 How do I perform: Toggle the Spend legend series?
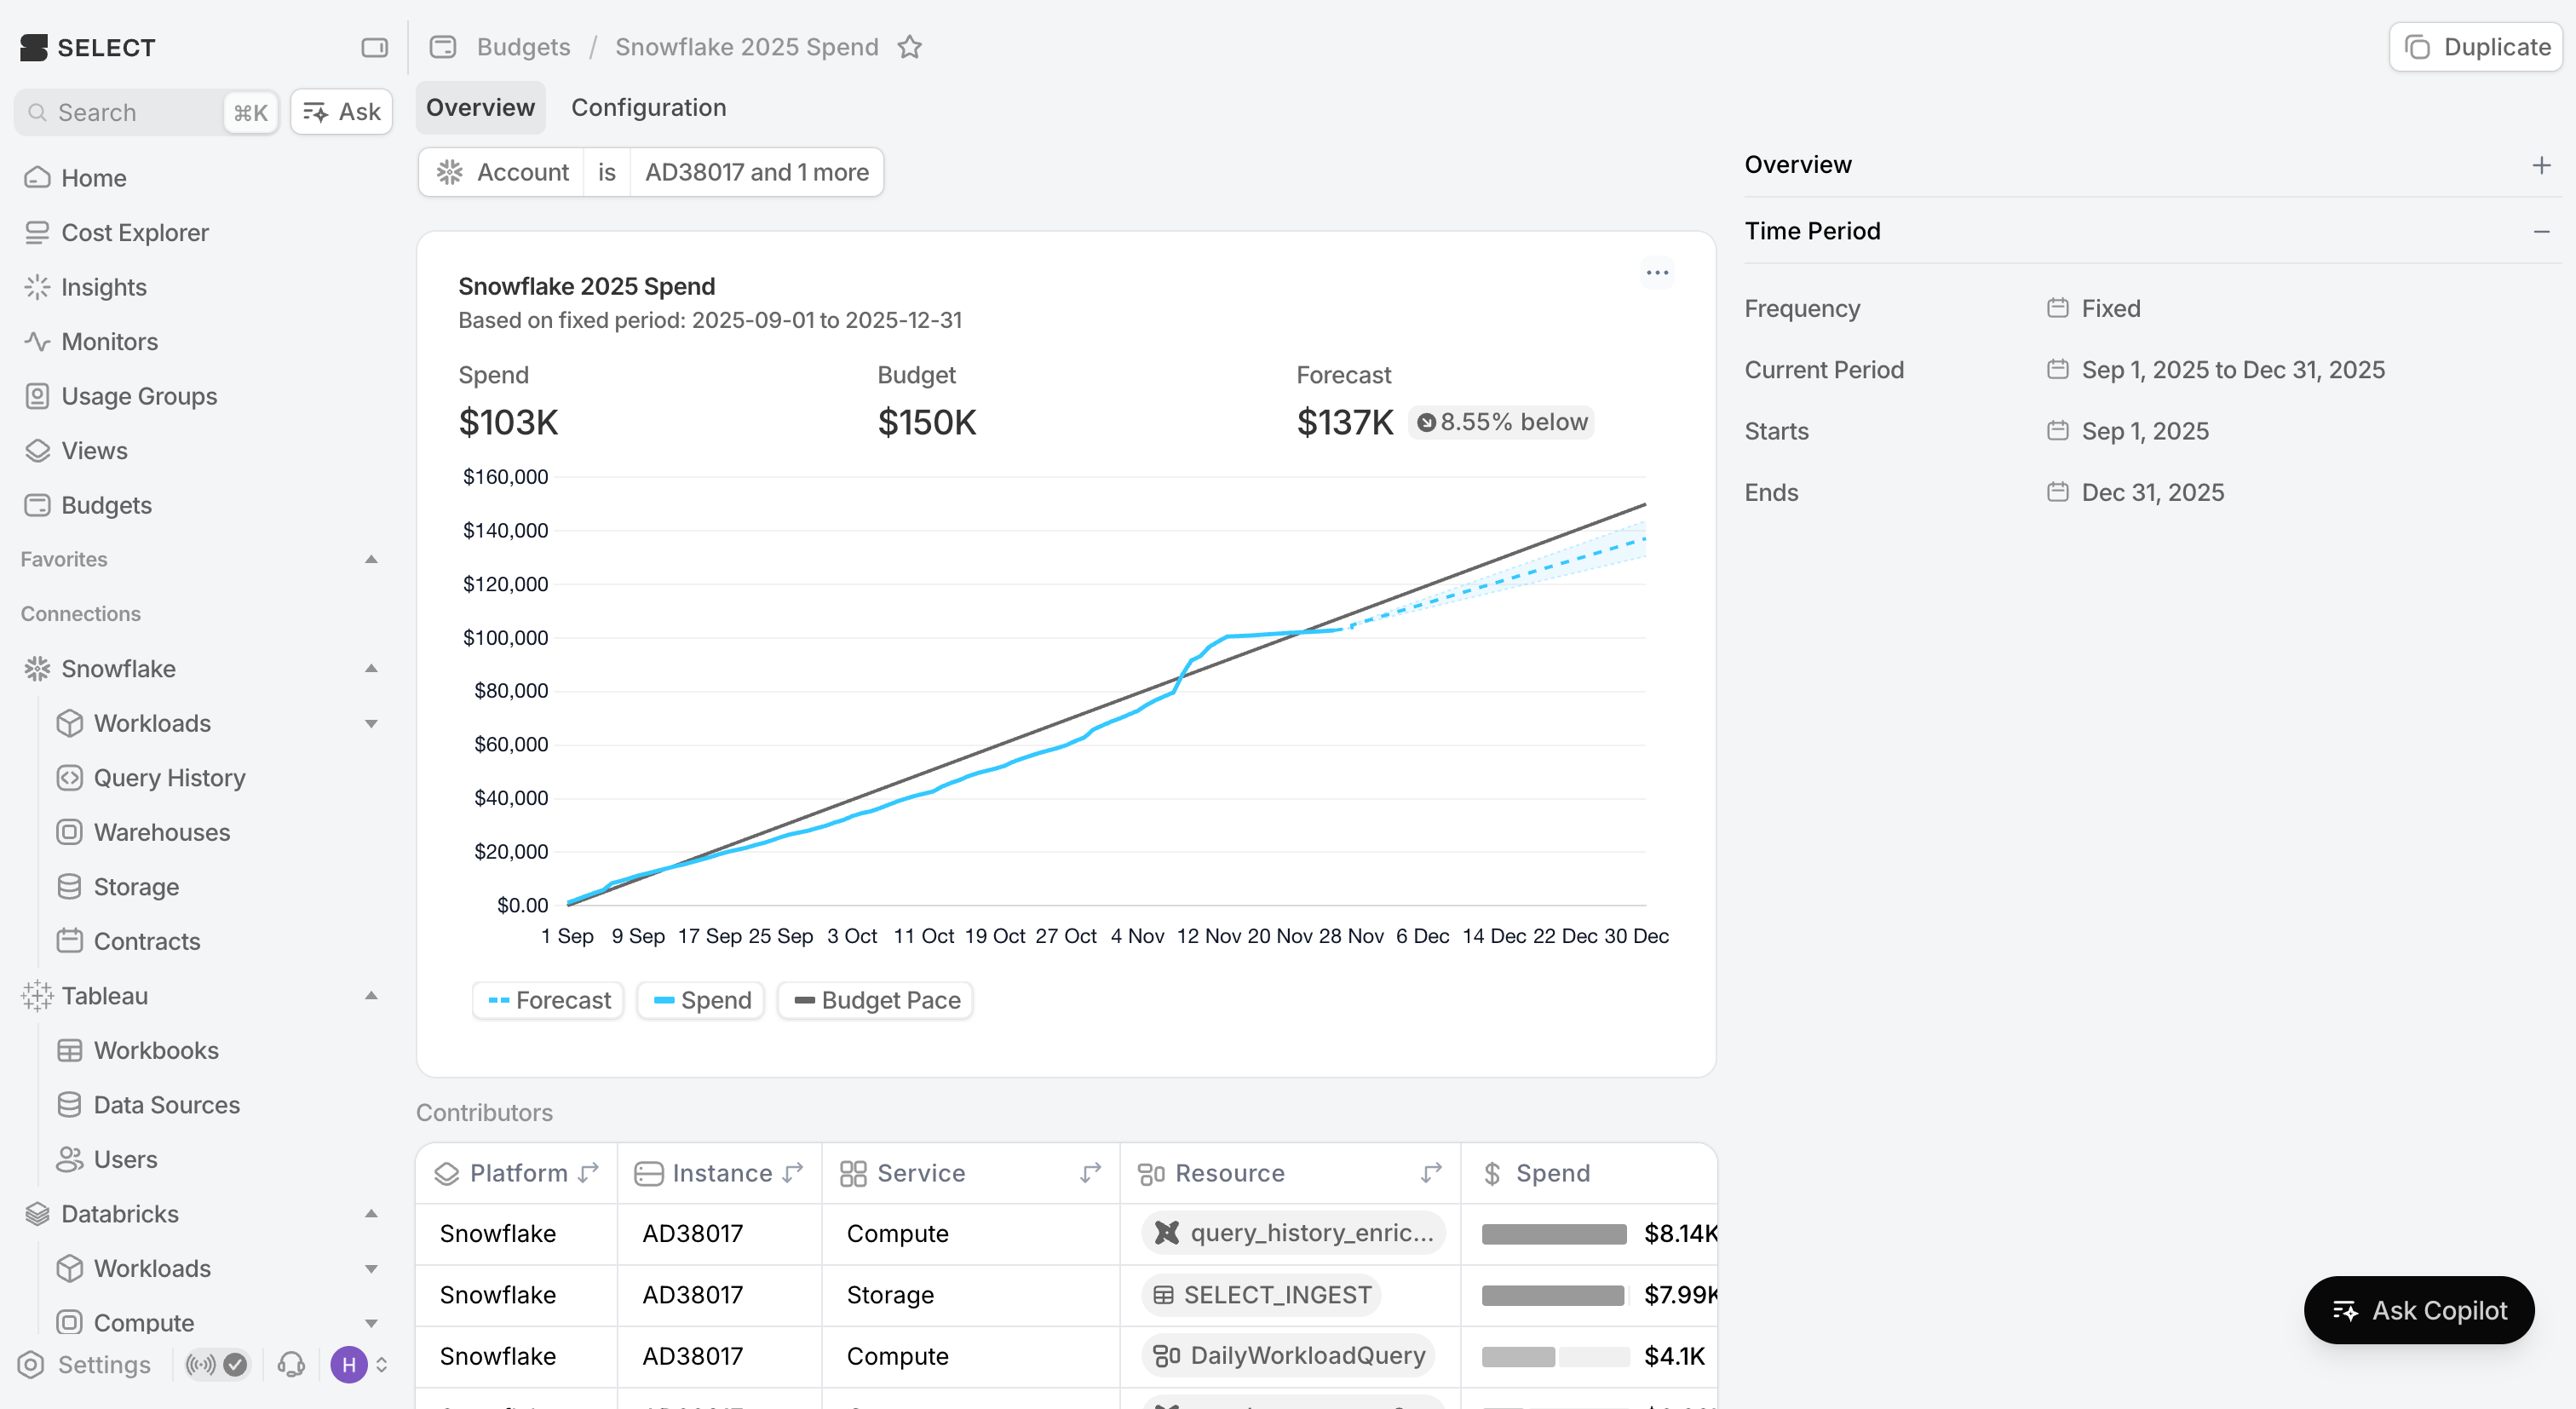point(701,1000)
